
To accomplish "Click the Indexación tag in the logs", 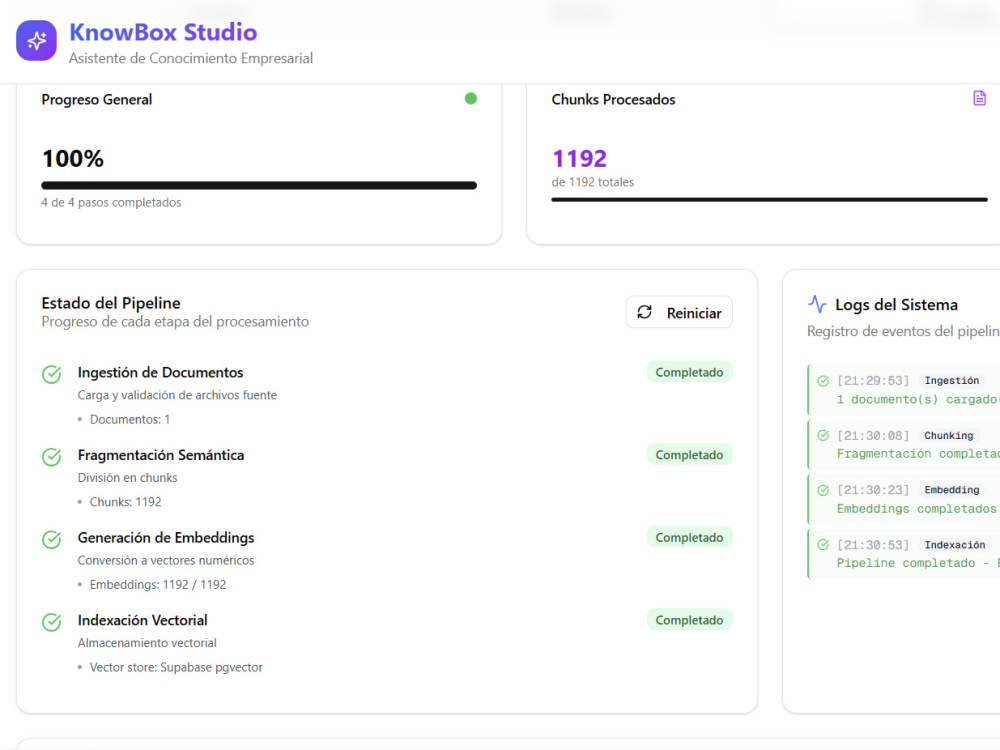I will [955, 545].
